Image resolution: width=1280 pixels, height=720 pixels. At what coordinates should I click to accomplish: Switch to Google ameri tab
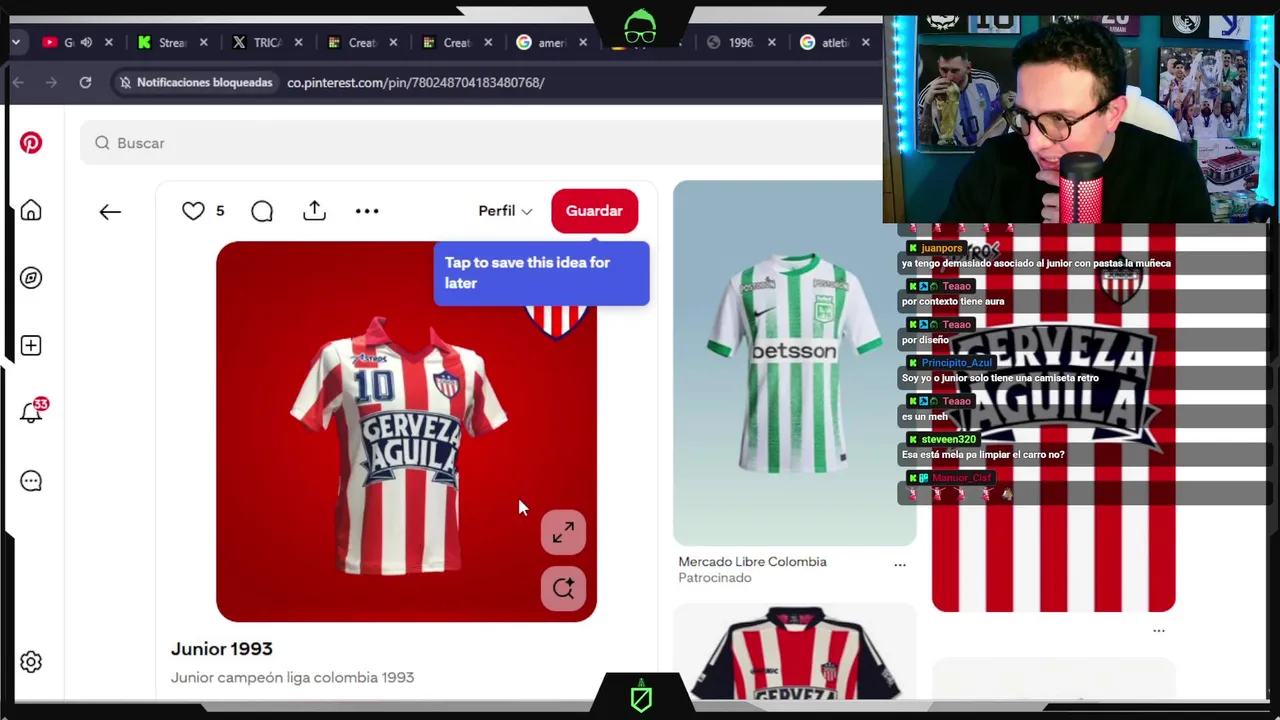(542, 42)
